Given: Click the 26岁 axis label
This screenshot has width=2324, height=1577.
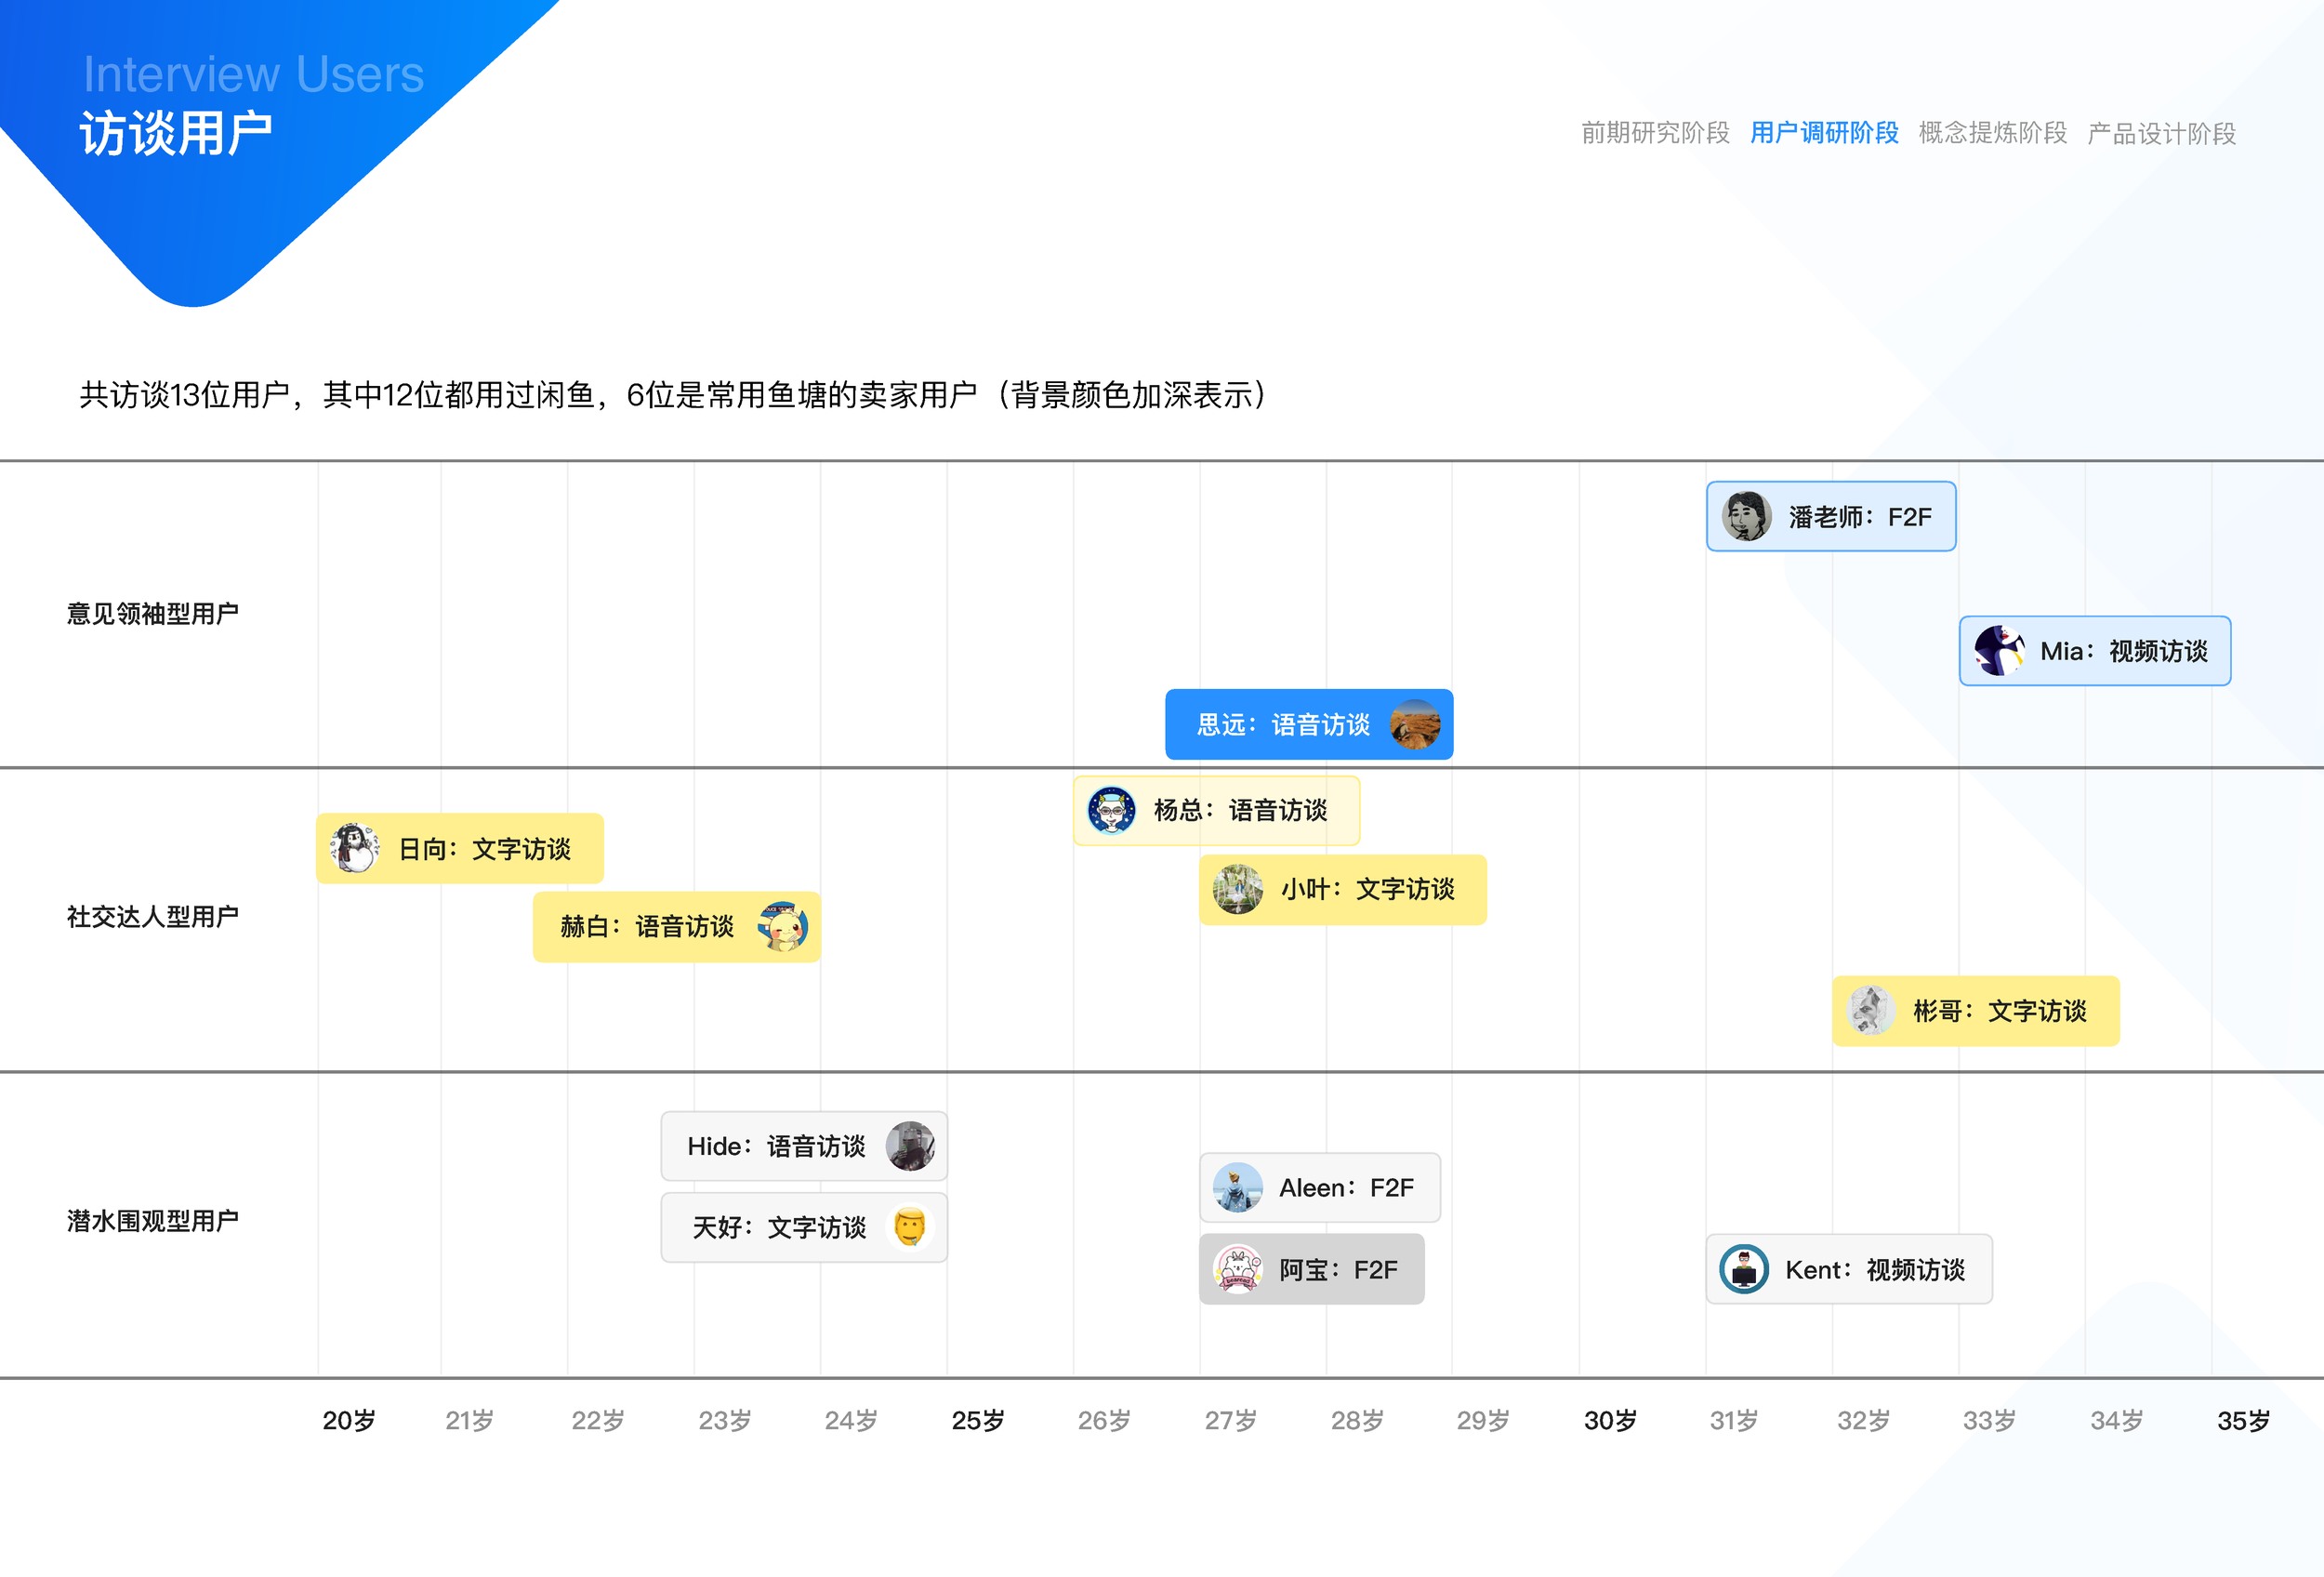Looking at the screenshot, I should [x=1104, y=1420].
